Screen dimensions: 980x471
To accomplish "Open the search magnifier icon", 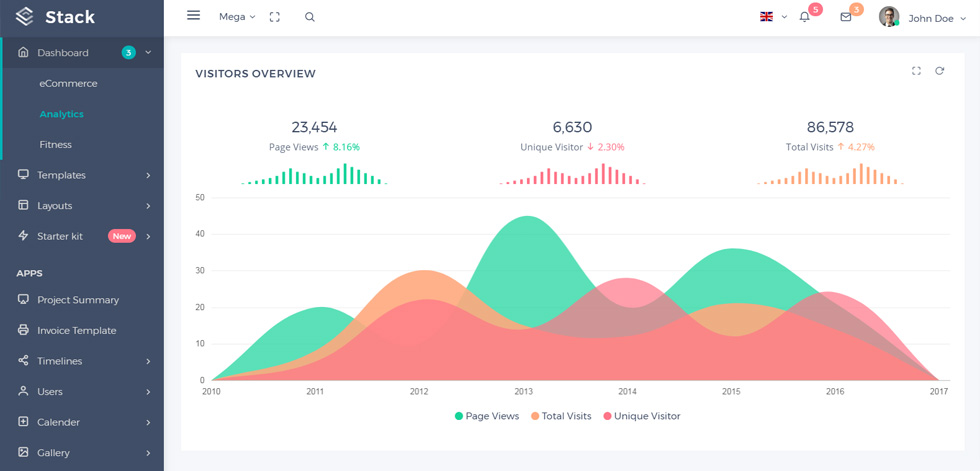I will pyautogui.click(x=309, y=17).
